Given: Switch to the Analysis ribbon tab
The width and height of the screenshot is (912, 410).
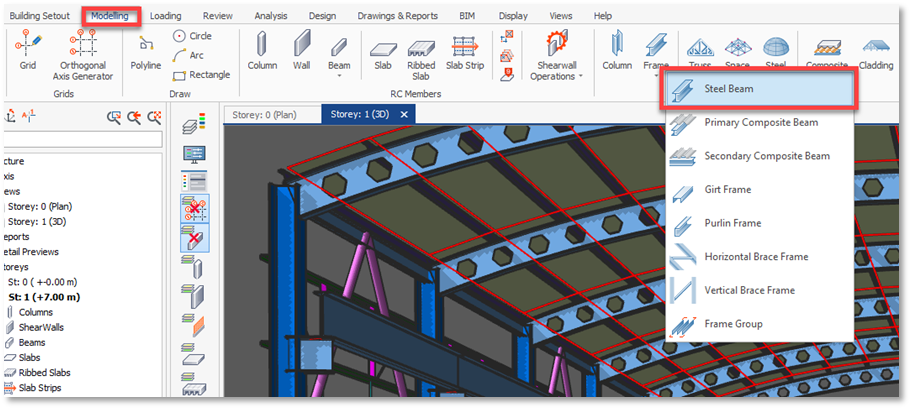Looking at the screenshot, I should [270, 16].
